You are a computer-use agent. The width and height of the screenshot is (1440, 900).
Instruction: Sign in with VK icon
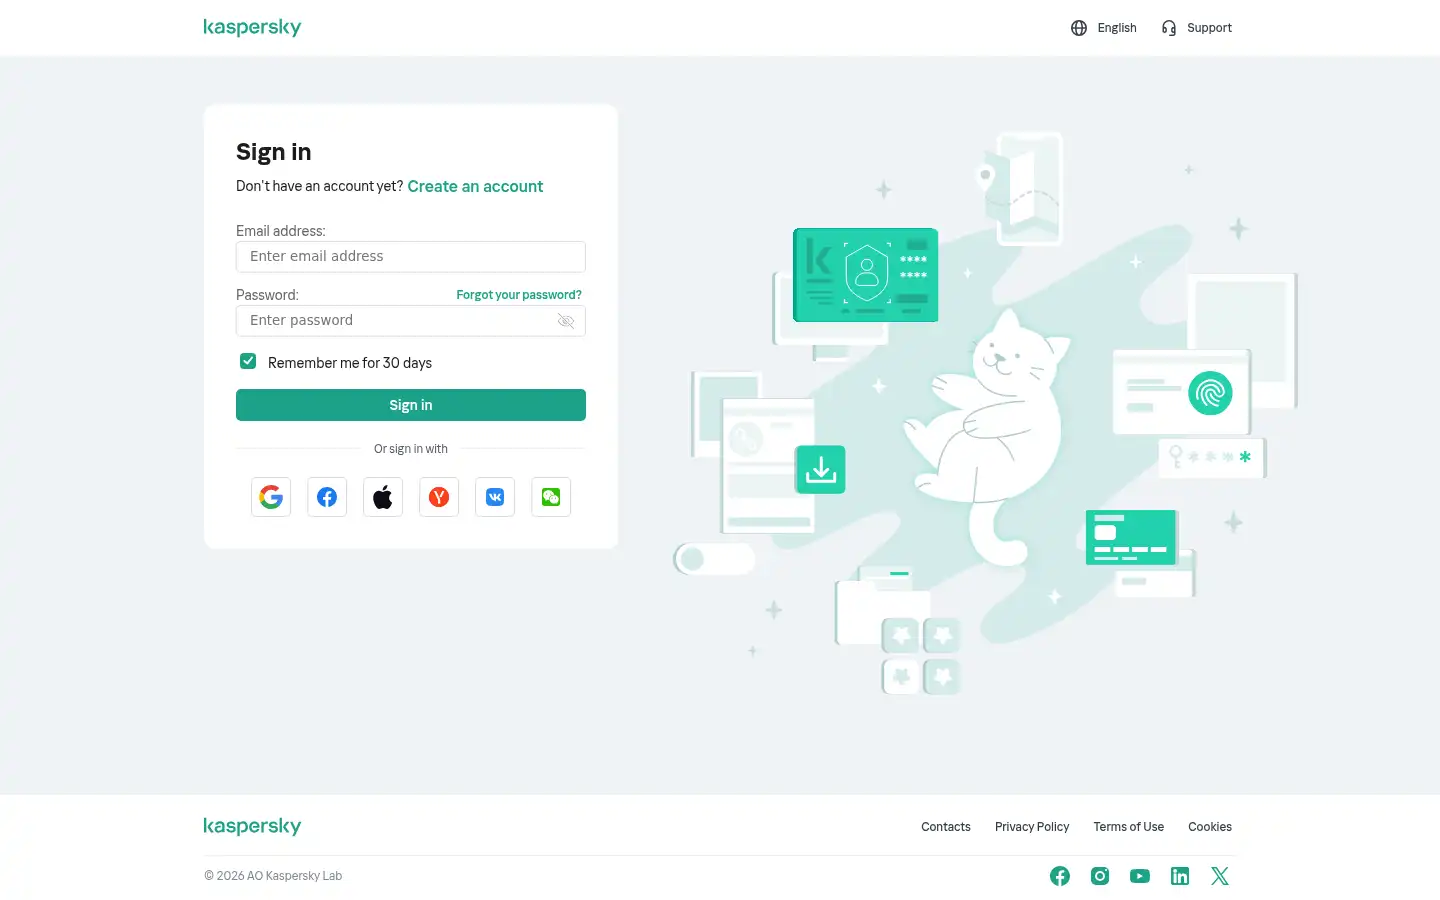495,497
